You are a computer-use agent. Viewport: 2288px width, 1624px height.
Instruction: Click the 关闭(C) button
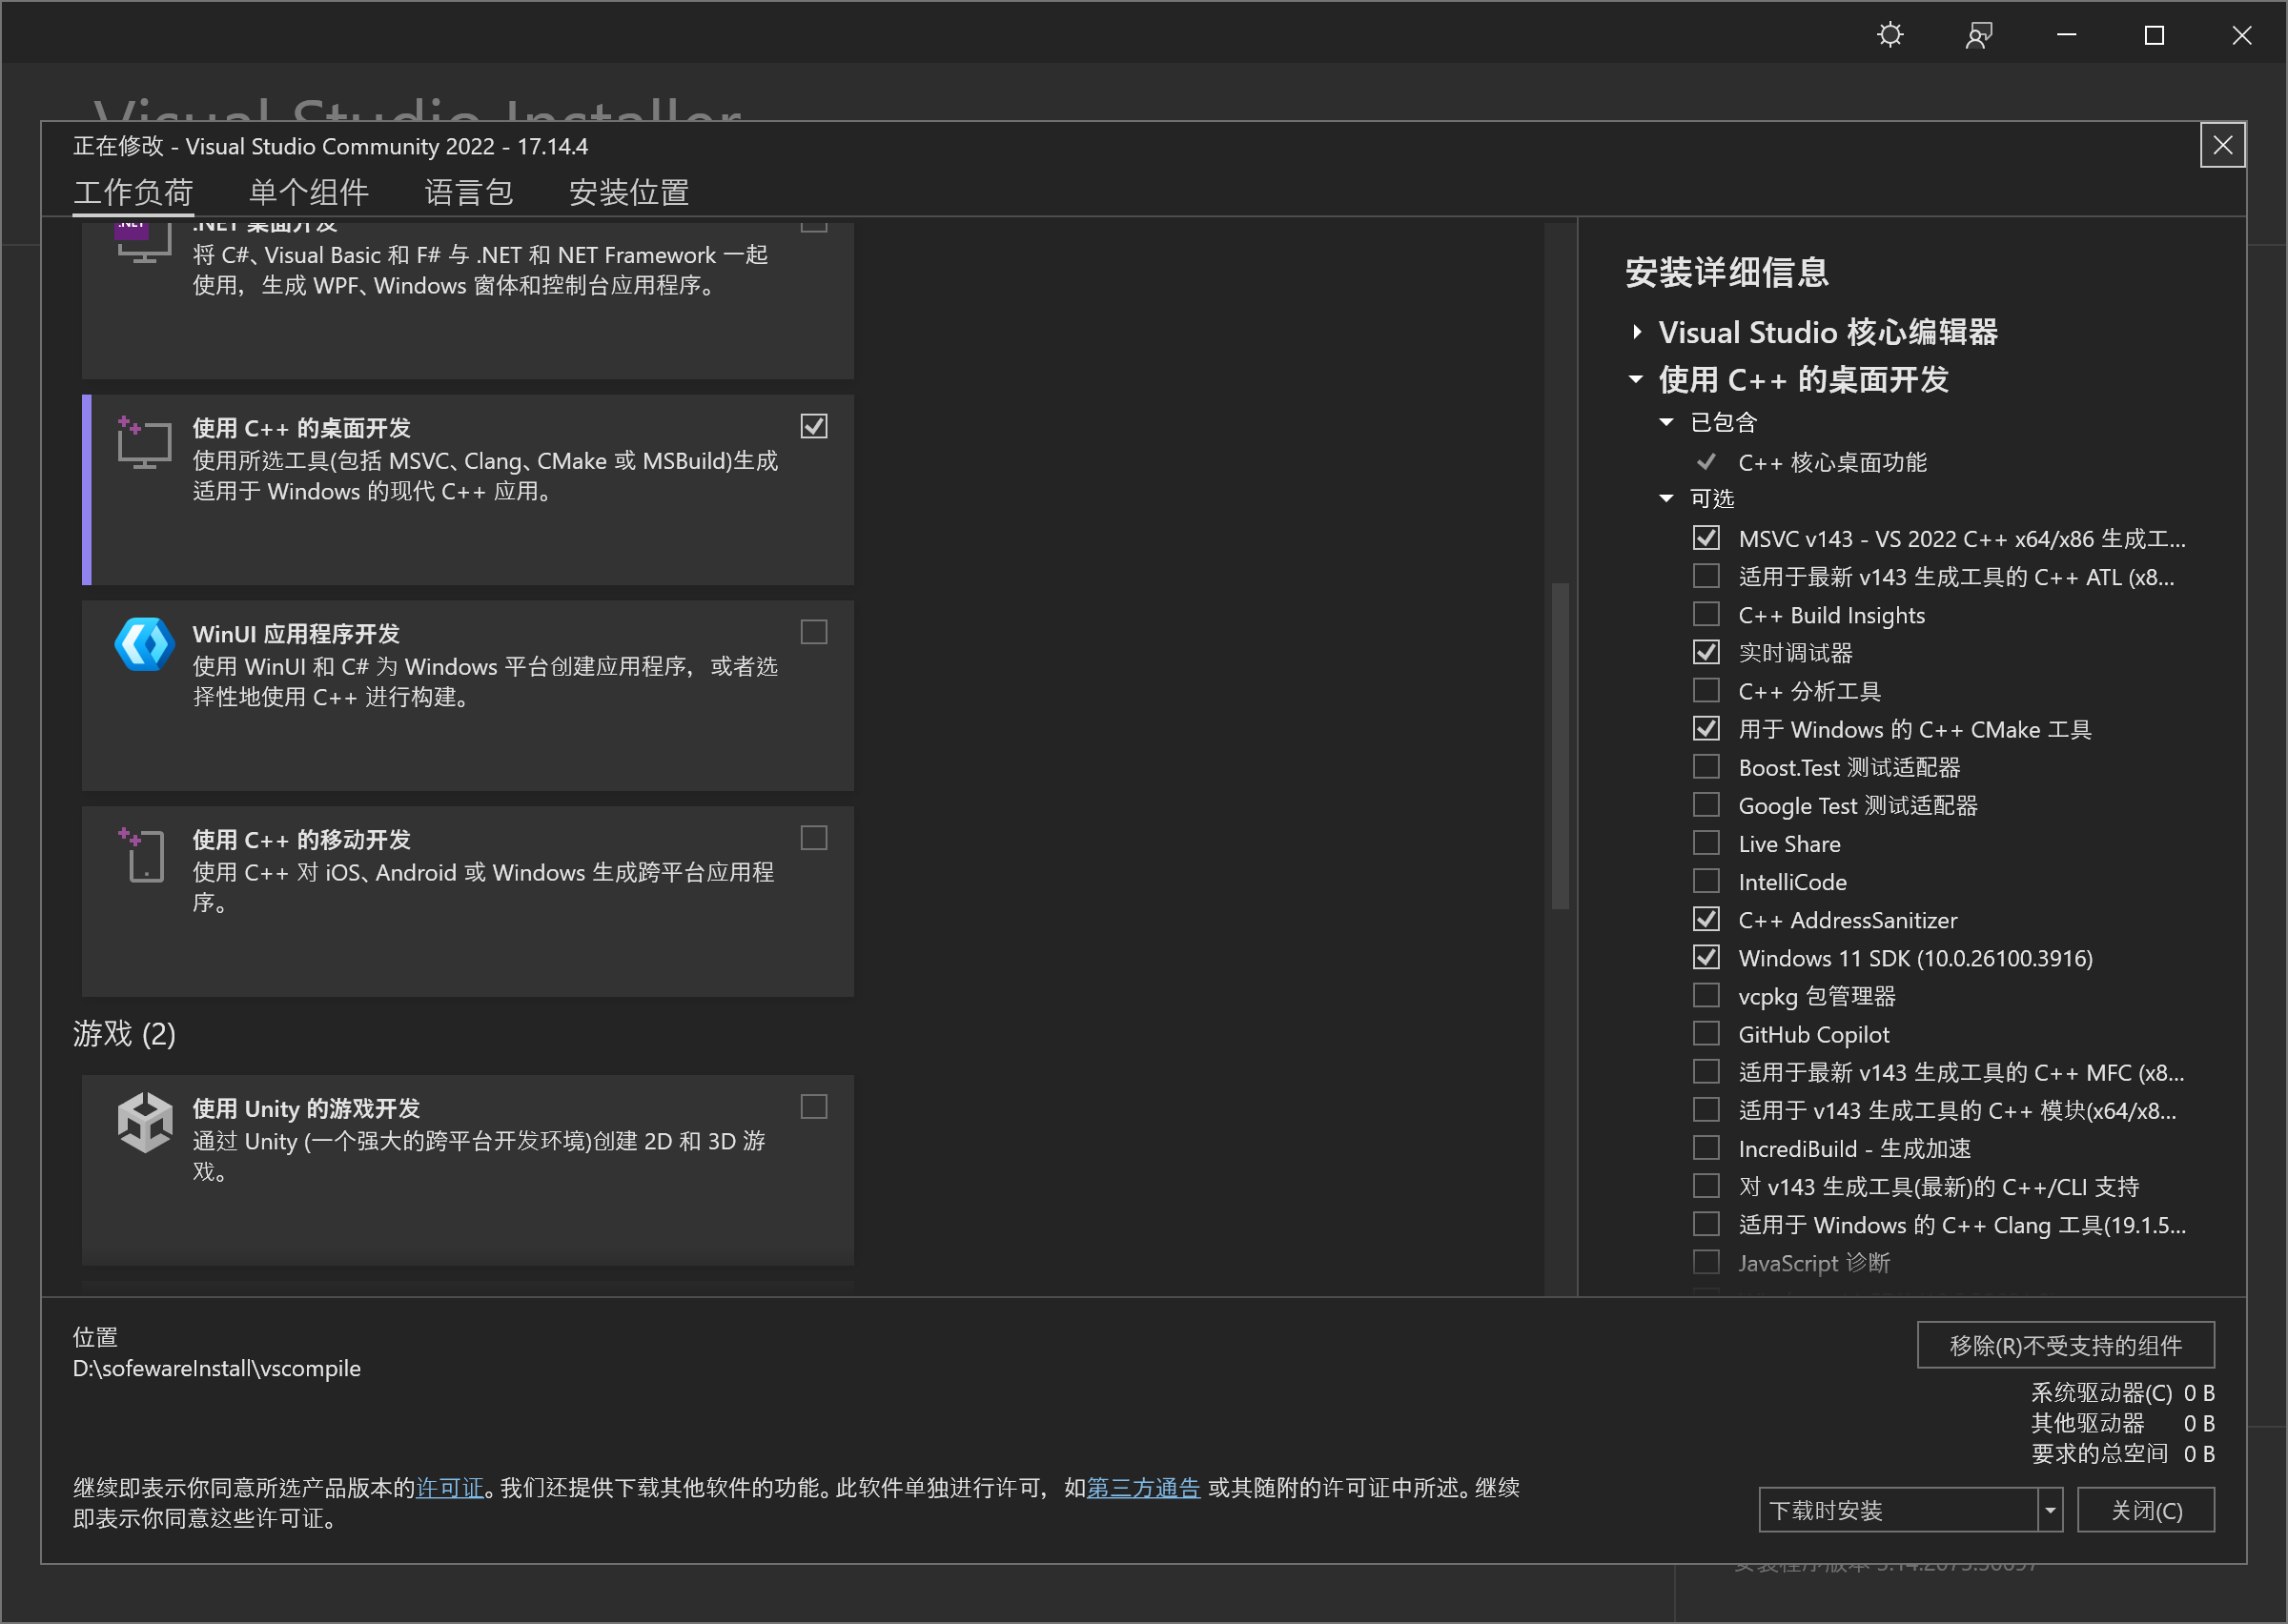point(2146,1510)
